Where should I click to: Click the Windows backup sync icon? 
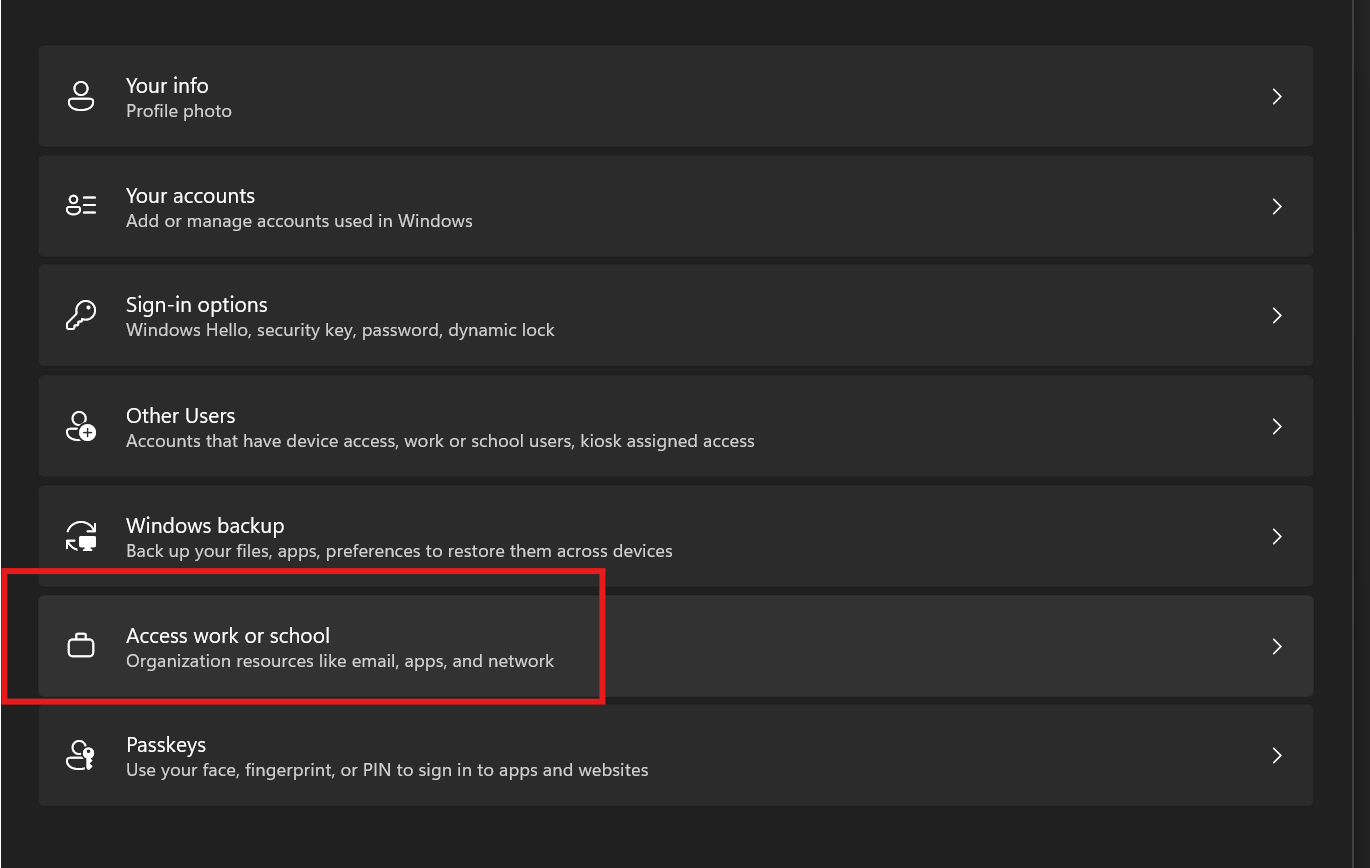(x=81, y=536)
